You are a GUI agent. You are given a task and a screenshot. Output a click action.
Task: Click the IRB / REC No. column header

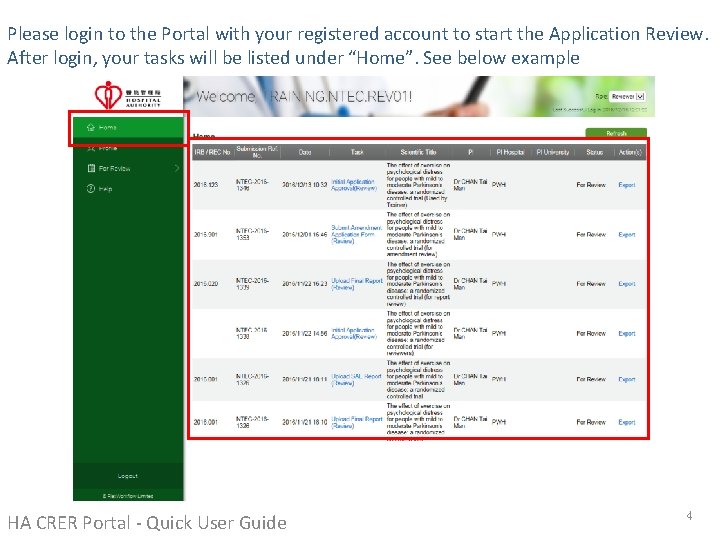212,152
